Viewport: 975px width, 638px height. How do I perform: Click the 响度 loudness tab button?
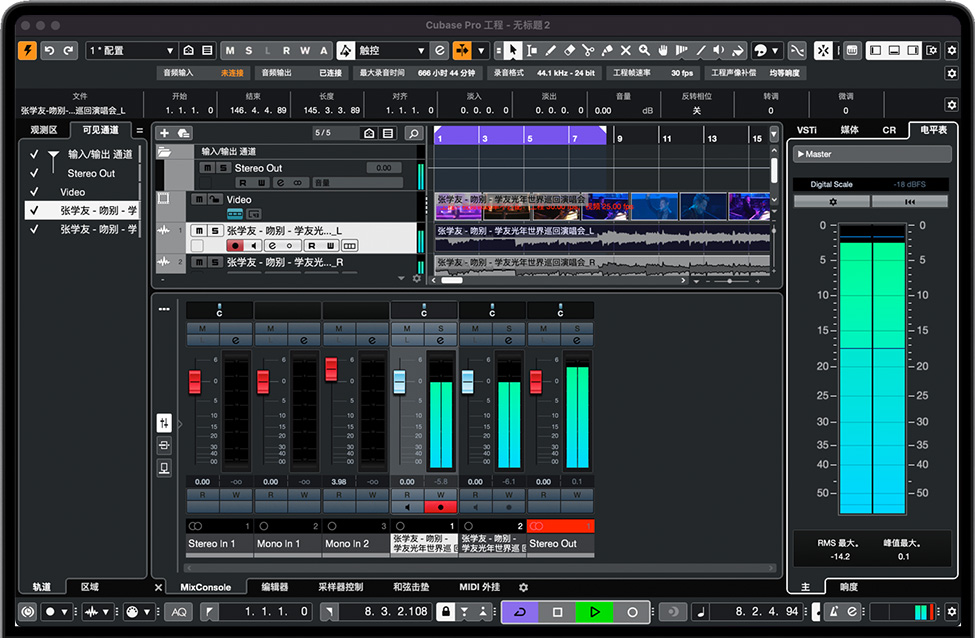tap(848, 587)
